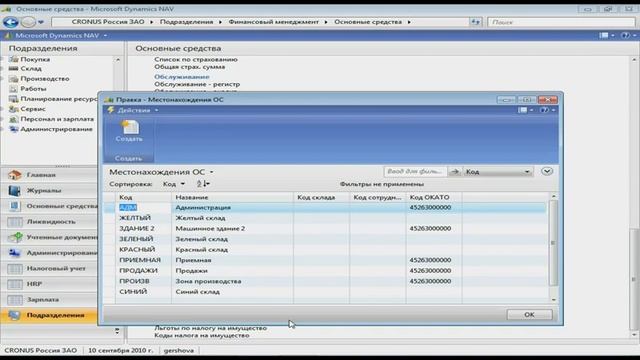Focus the filter input field
The height and width of the screenshot is (360, 640).
tap(415, 172)
